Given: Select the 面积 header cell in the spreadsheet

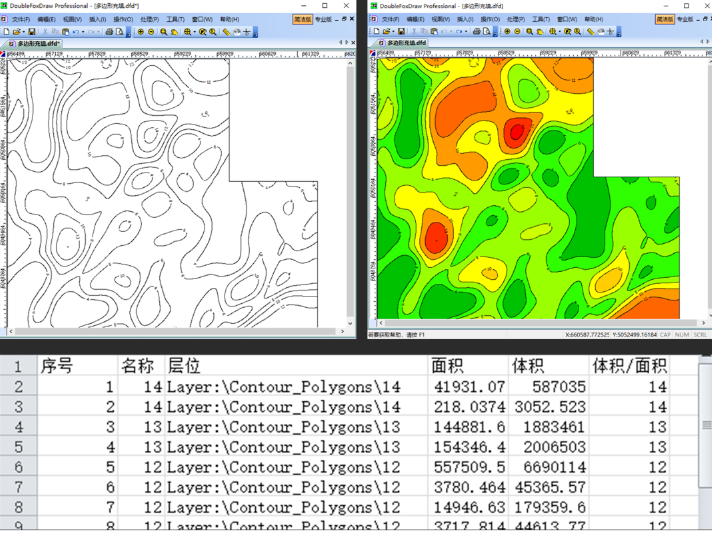Looking at the screenshot, I should [448, 365].
